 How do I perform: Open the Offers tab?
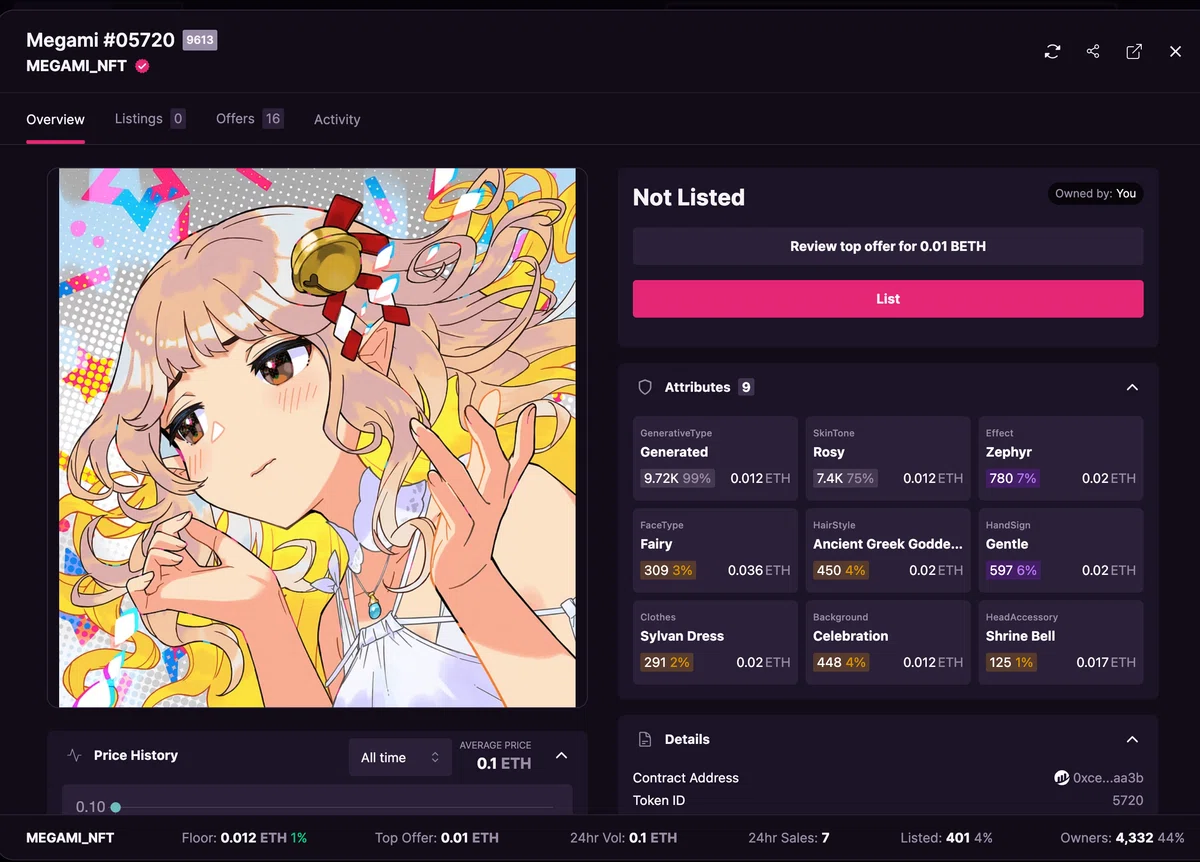click(250, 118)
